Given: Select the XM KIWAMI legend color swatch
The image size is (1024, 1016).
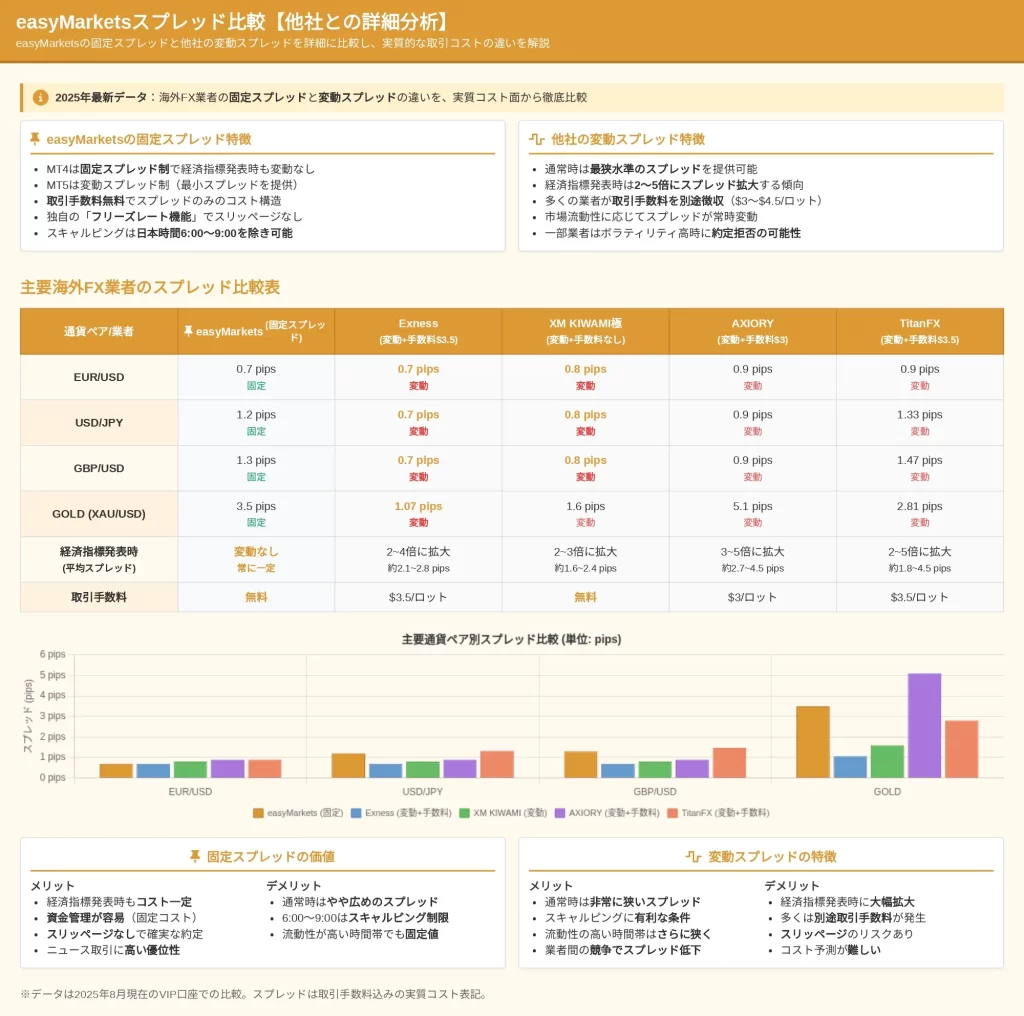Looking at the screenshot, I should point(464,813).
